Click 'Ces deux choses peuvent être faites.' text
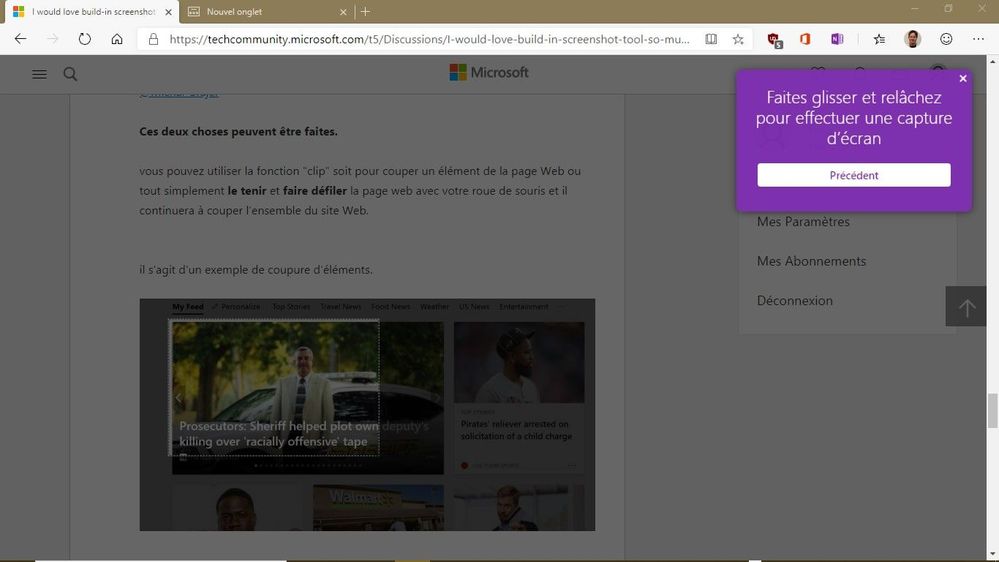The image size is (999, 562). (238, 131)
